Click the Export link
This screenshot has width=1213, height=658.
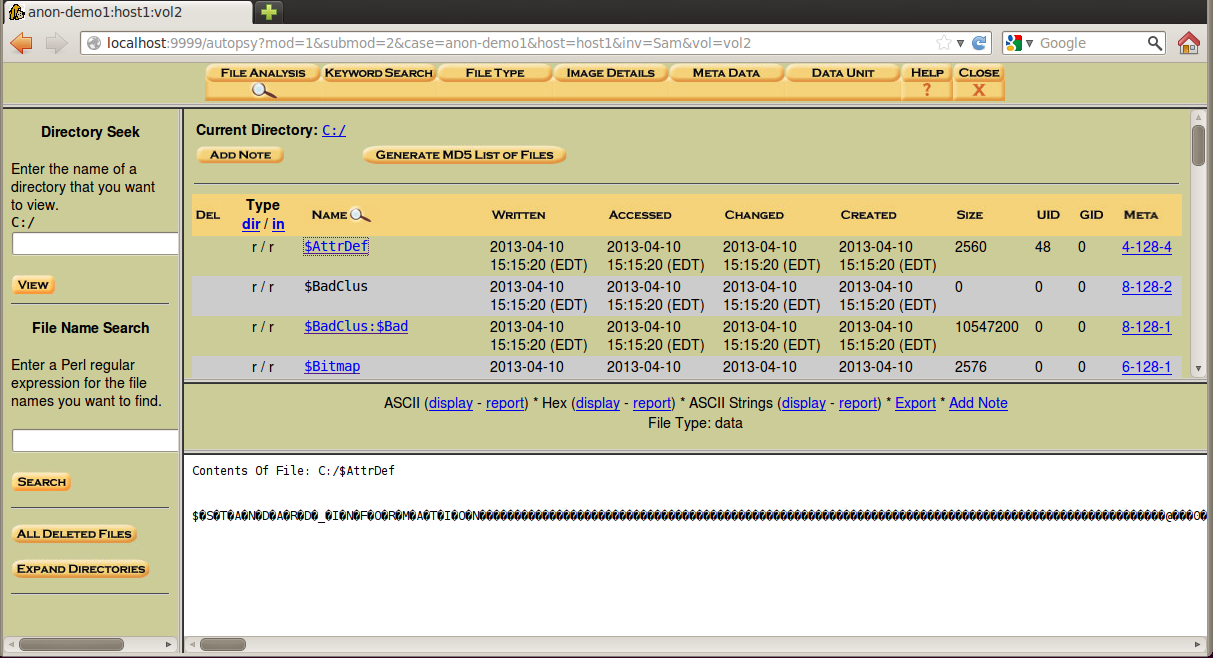[915, 403]
